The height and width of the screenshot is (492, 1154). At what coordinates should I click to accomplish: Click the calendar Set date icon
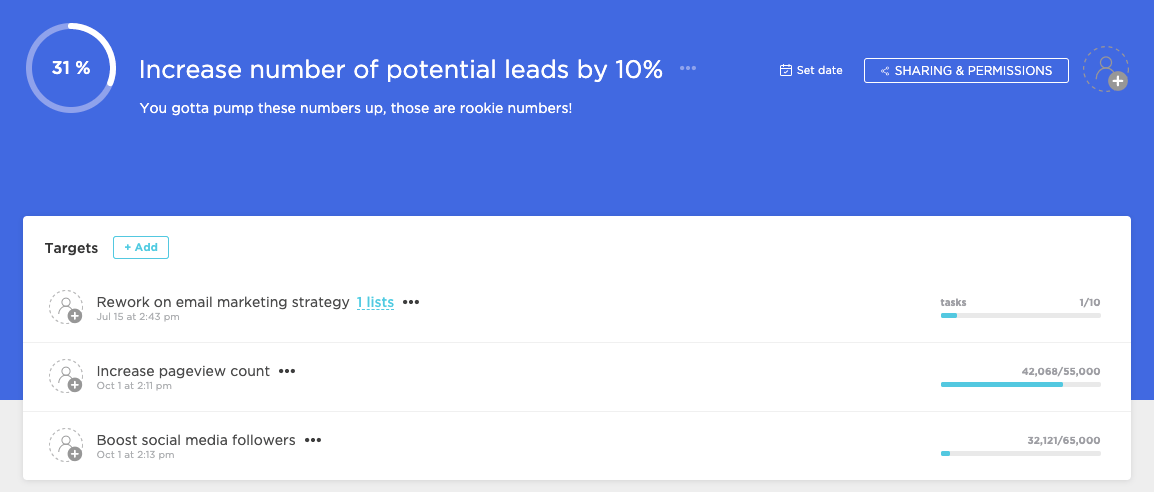[786, 71]
